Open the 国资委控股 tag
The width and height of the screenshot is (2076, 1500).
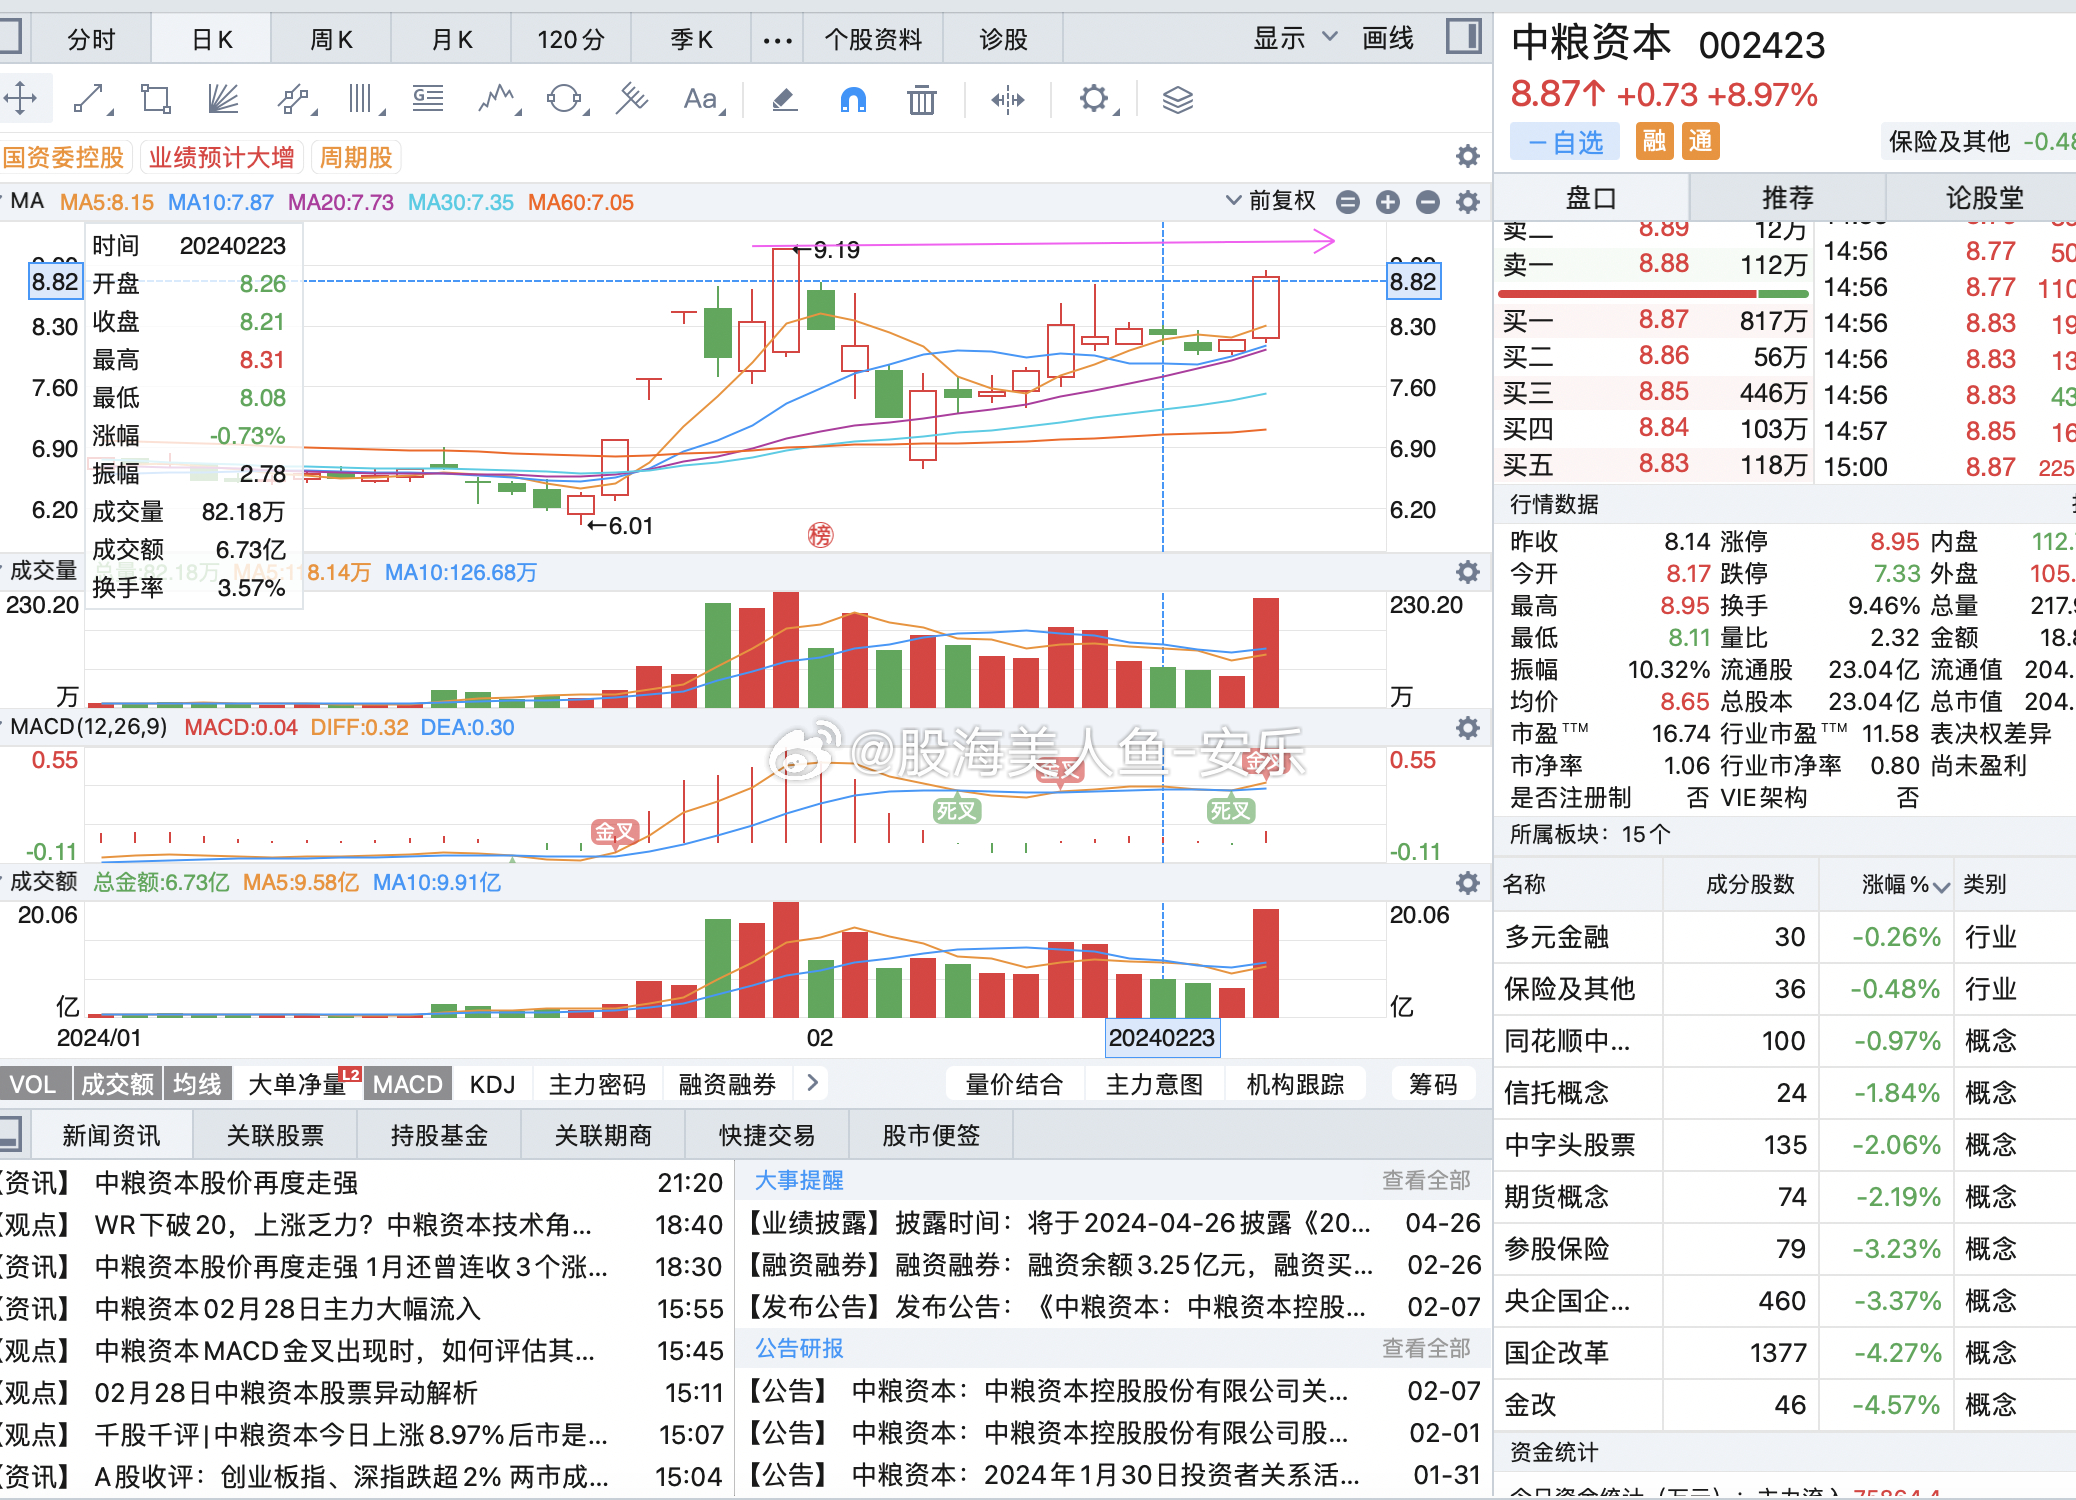coord(63,157)
